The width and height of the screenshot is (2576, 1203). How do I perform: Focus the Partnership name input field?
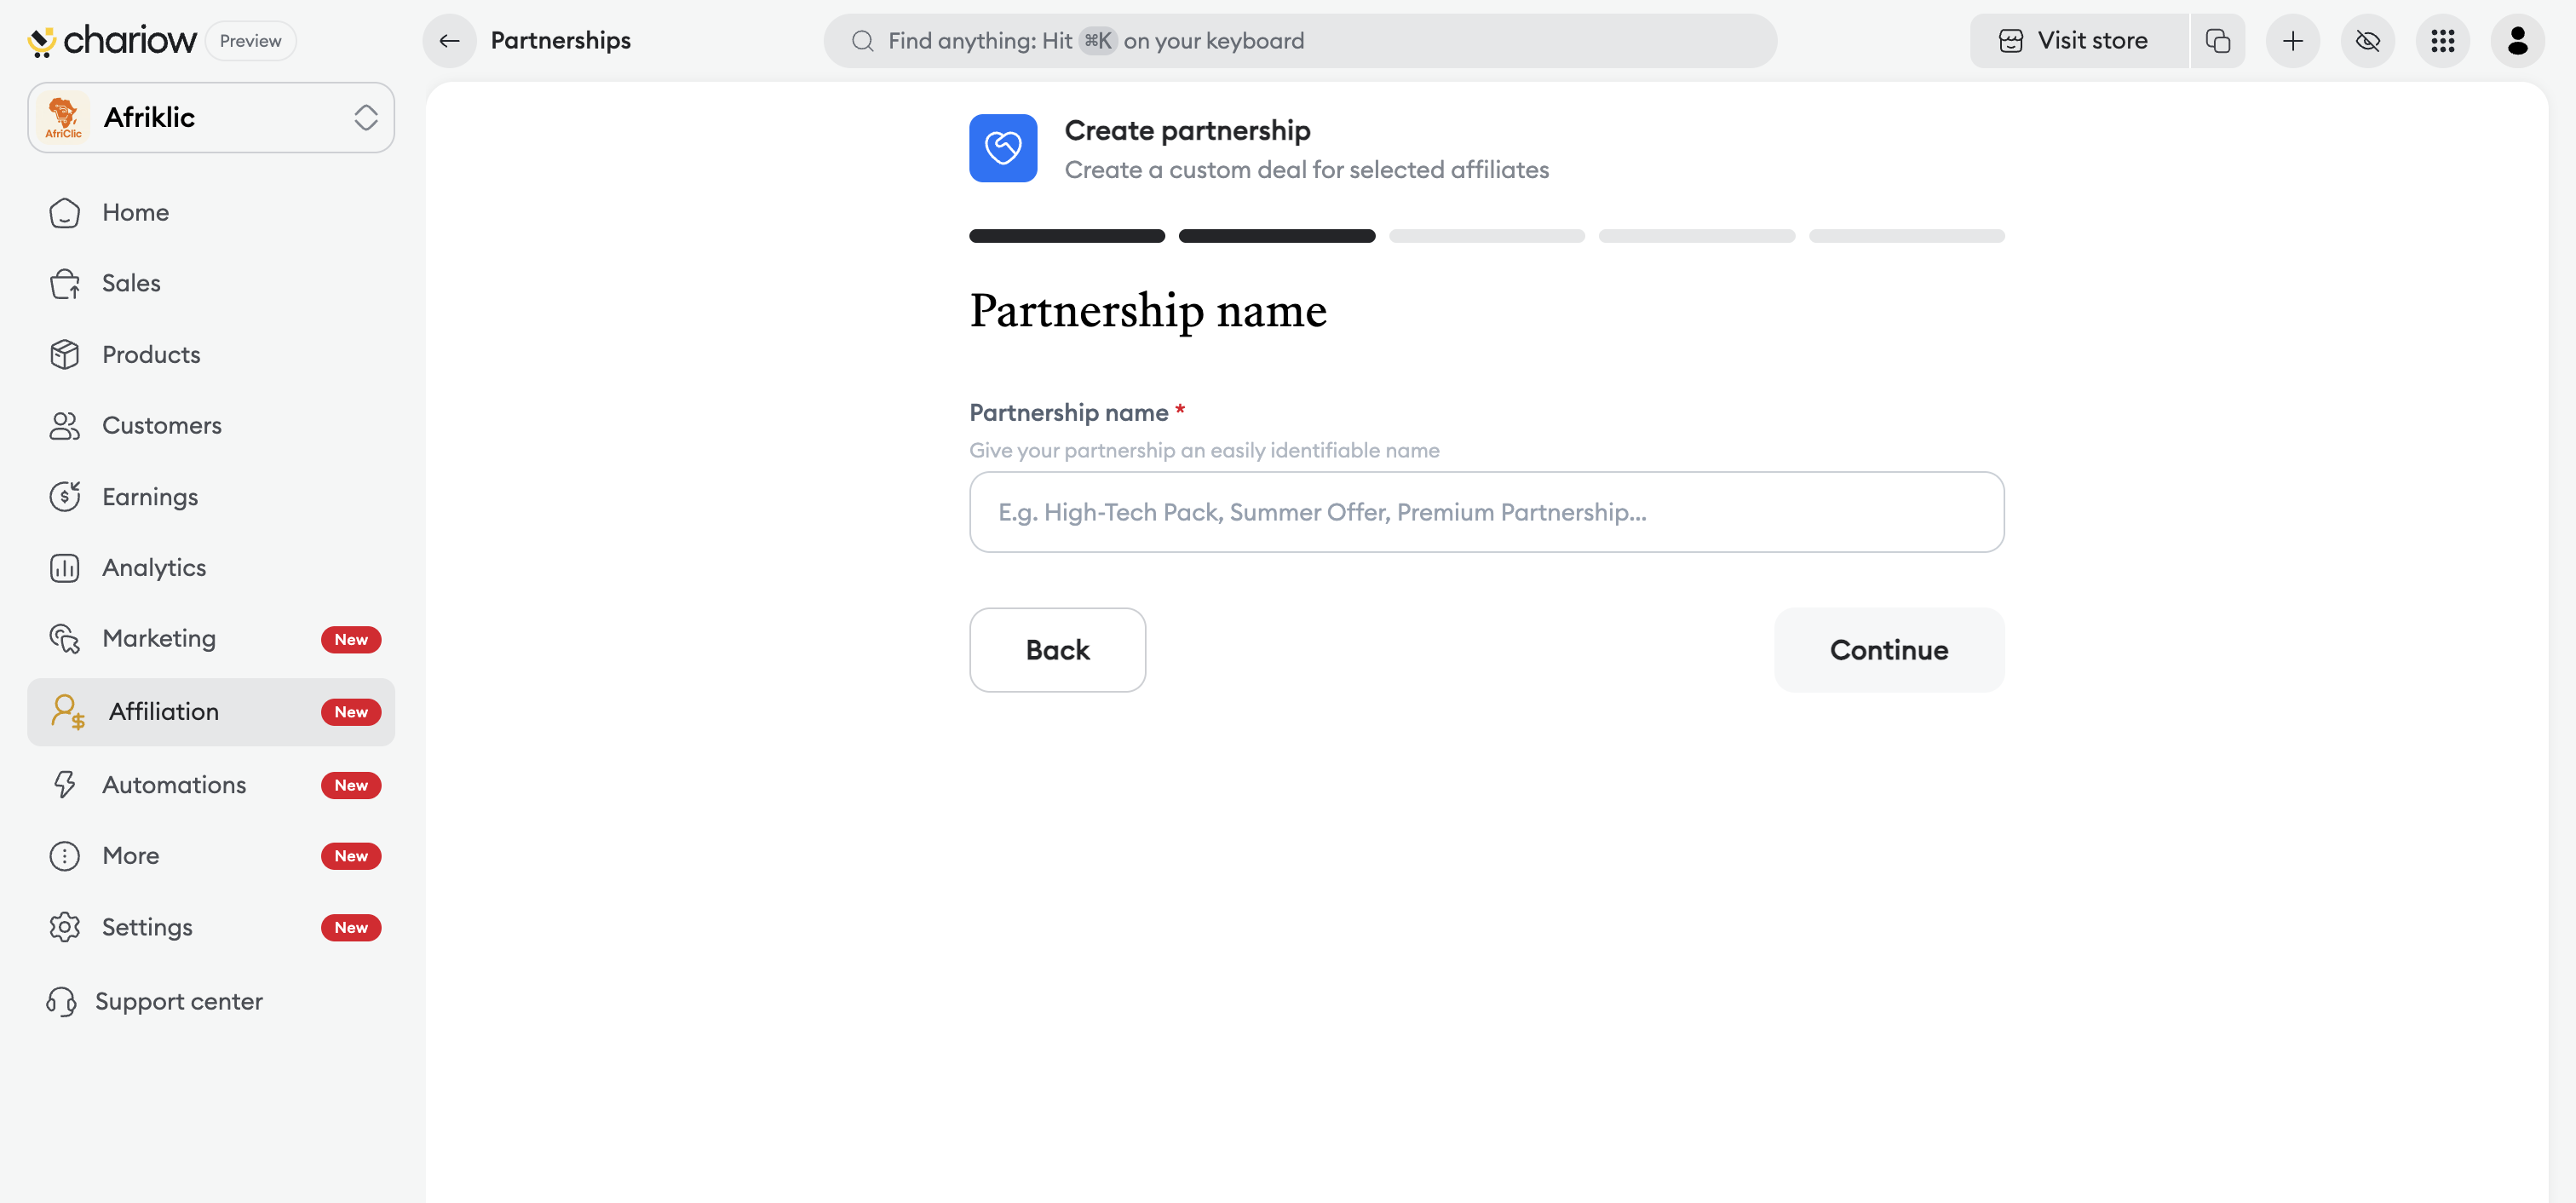(x=1486, y=512)
